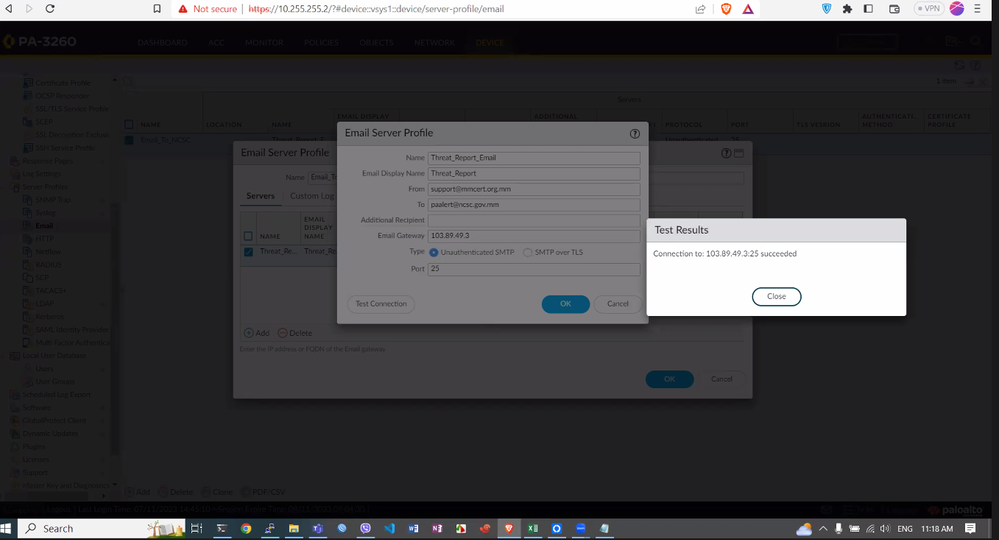Switch to the Servers tab in back dialog

261,196
